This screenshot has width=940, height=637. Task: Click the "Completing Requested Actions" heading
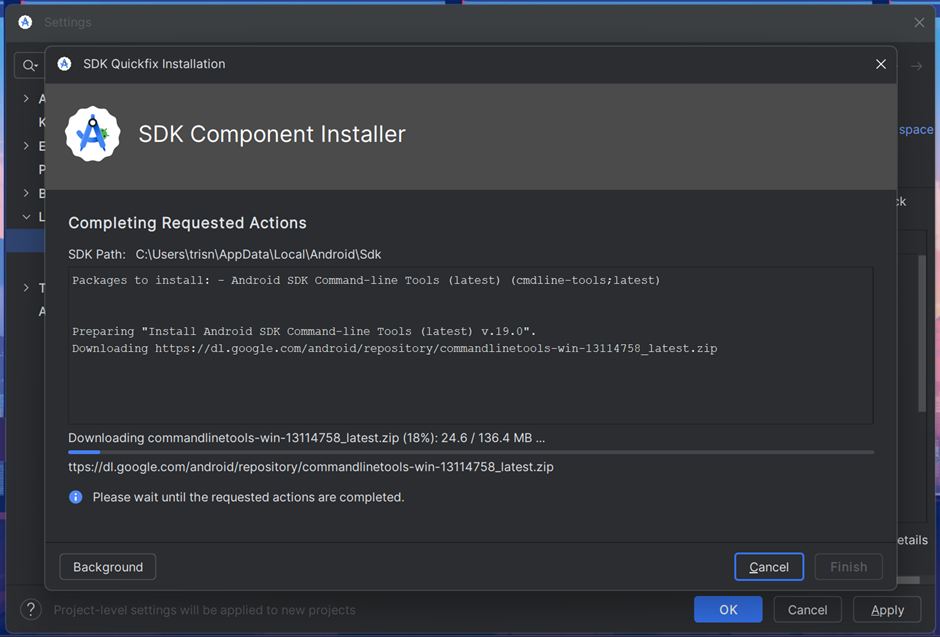(187, 223)
